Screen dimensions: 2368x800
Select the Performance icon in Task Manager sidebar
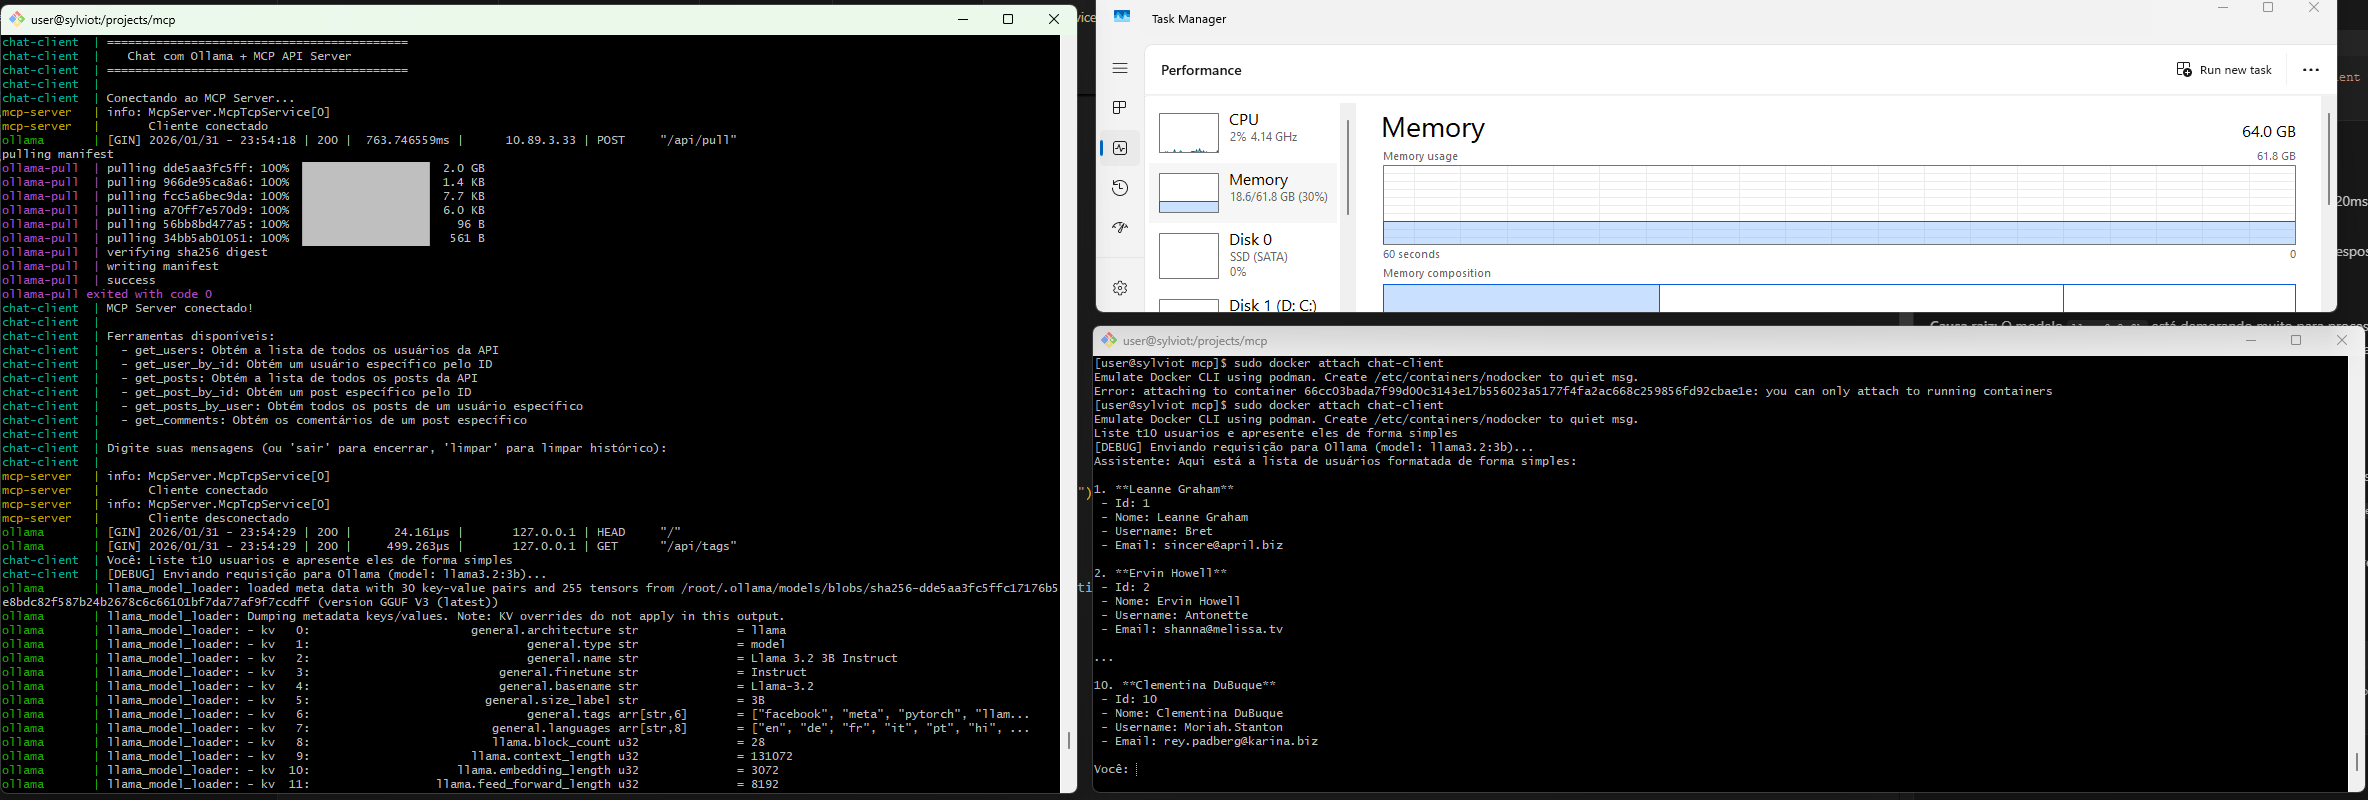pos(1120,148)
